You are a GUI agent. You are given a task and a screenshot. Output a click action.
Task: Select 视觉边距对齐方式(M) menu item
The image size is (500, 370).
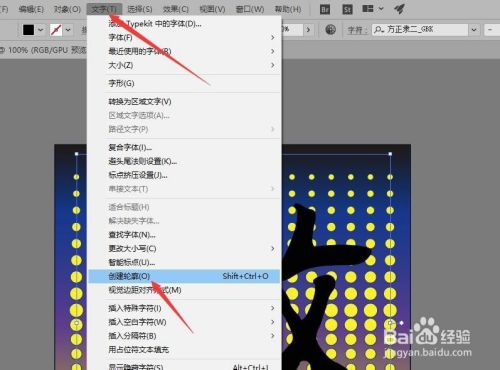pos(184,290)
